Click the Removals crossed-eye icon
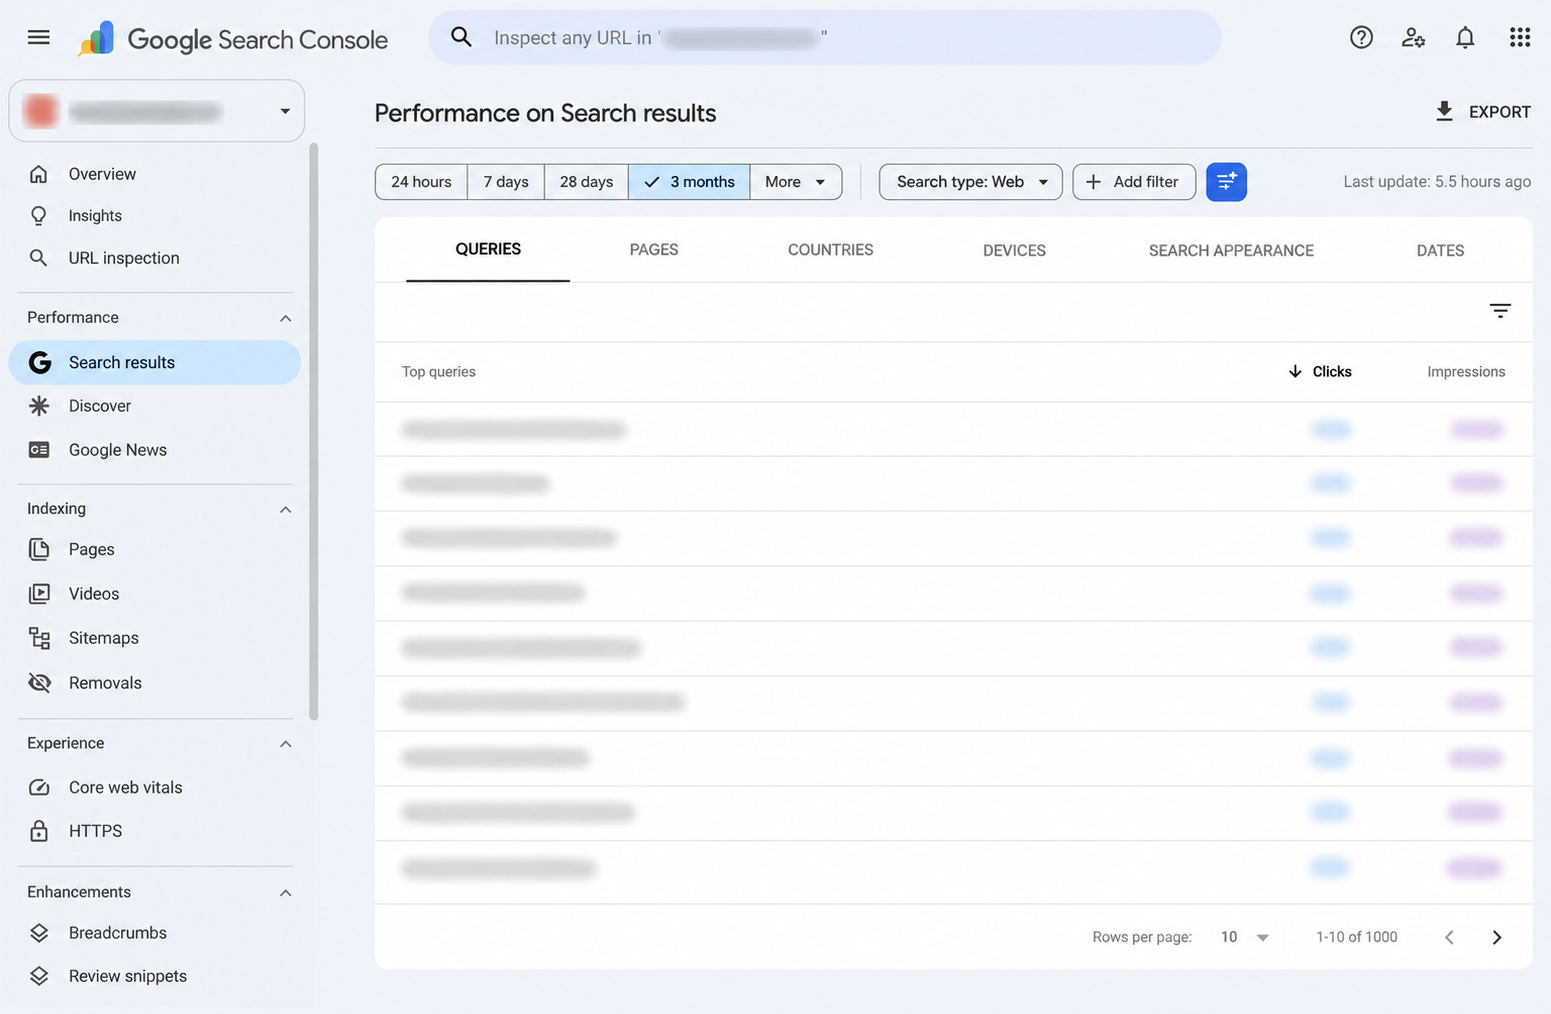1551x1014 pixels. point(39,682)
